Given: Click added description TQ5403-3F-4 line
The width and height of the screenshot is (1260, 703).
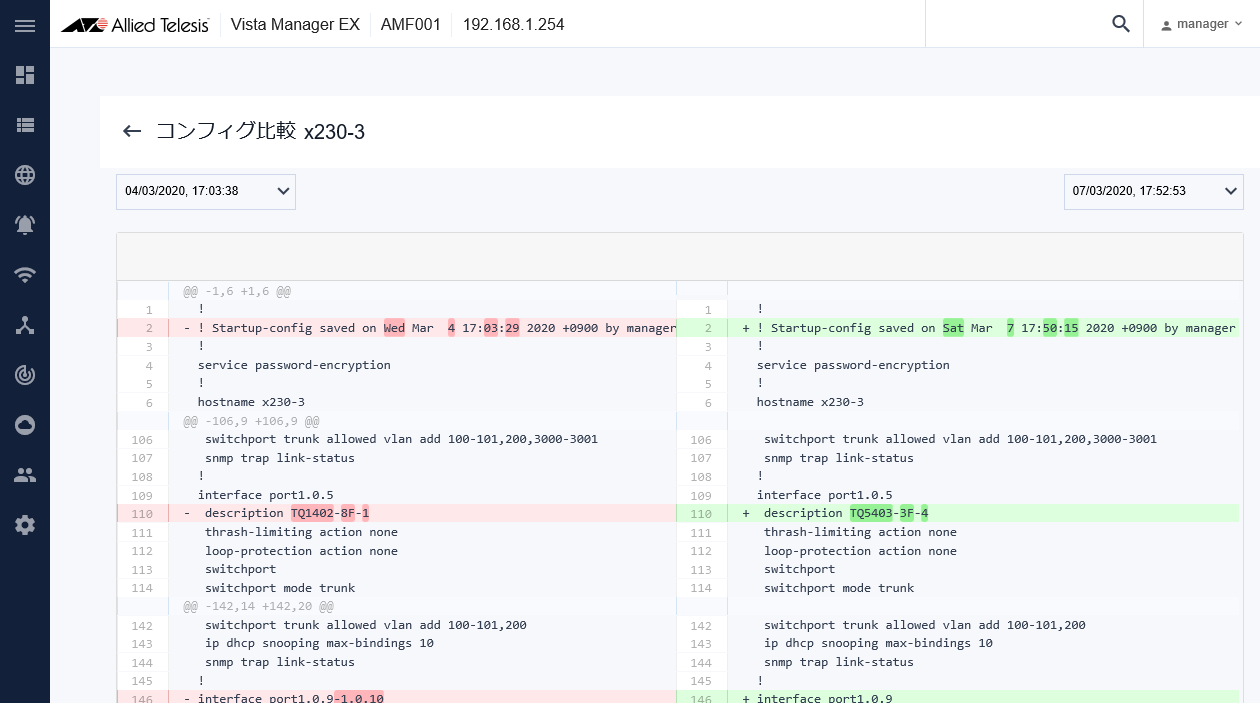Looking at the screenshot, I should pyautogui.click(x=888, y=513).
